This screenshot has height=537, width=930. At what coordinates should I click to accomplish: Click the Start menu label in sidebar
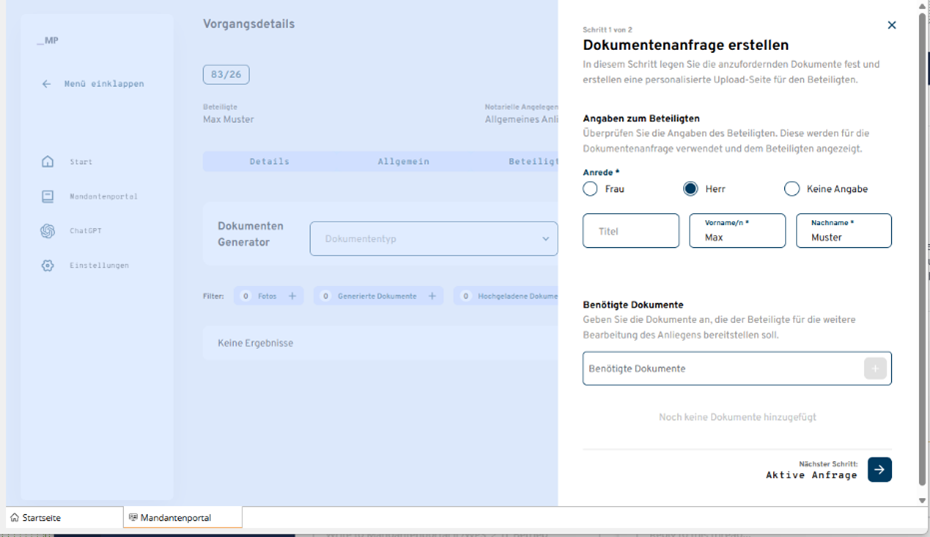click(x=81, y=161)
